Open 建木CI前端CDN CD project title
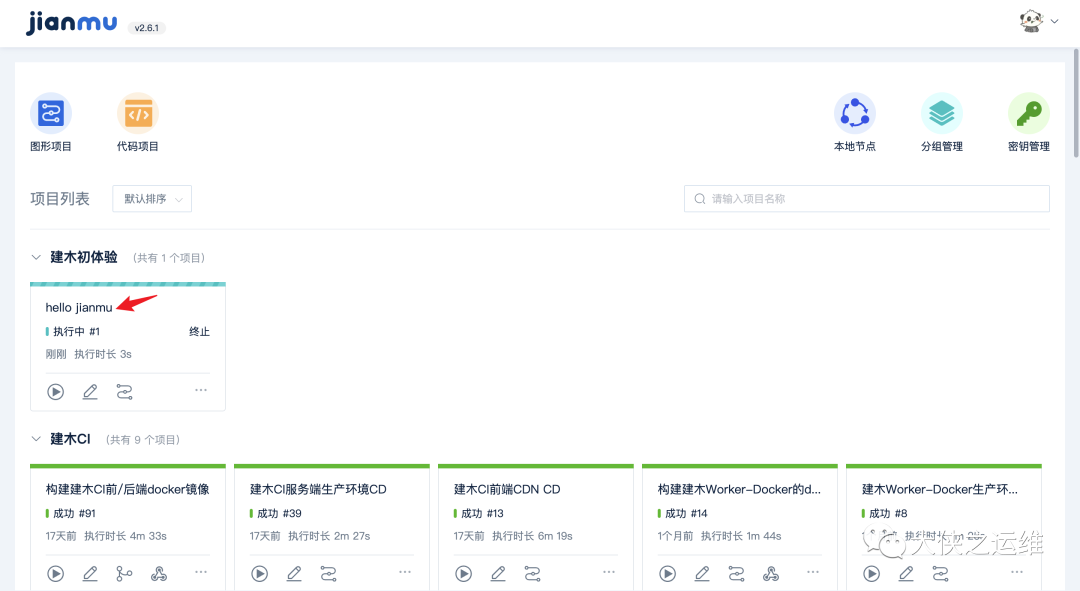 click(507, 489)
